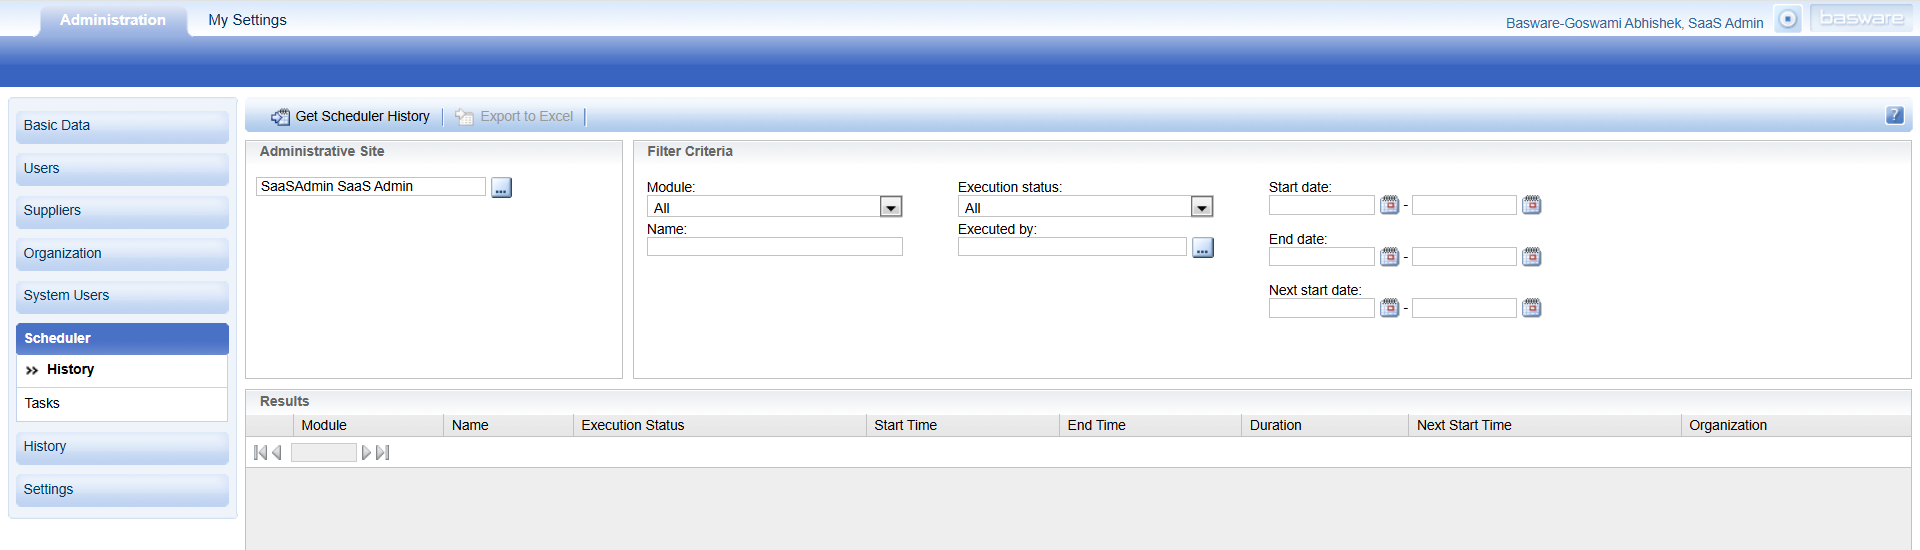Viewport: 1920px width, 550px height.
Task: Open calendar for first Start date field
Action: (x=1389, y=205)
